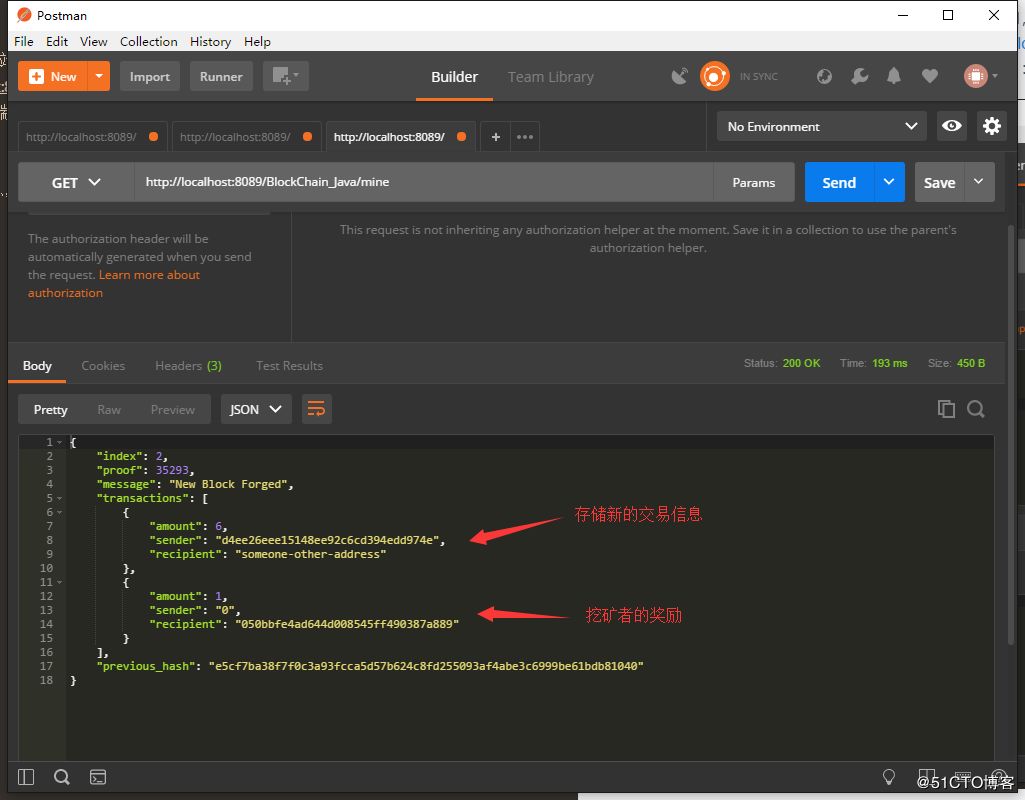Click the blue Send button

pos(839,183)
